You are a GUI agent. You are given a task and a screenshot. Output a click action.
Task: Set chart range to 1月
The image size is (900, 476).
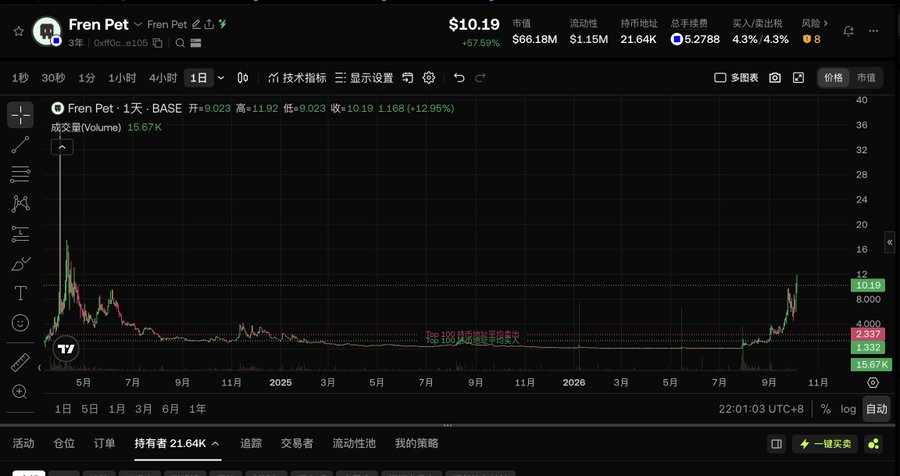pos(117,409)
